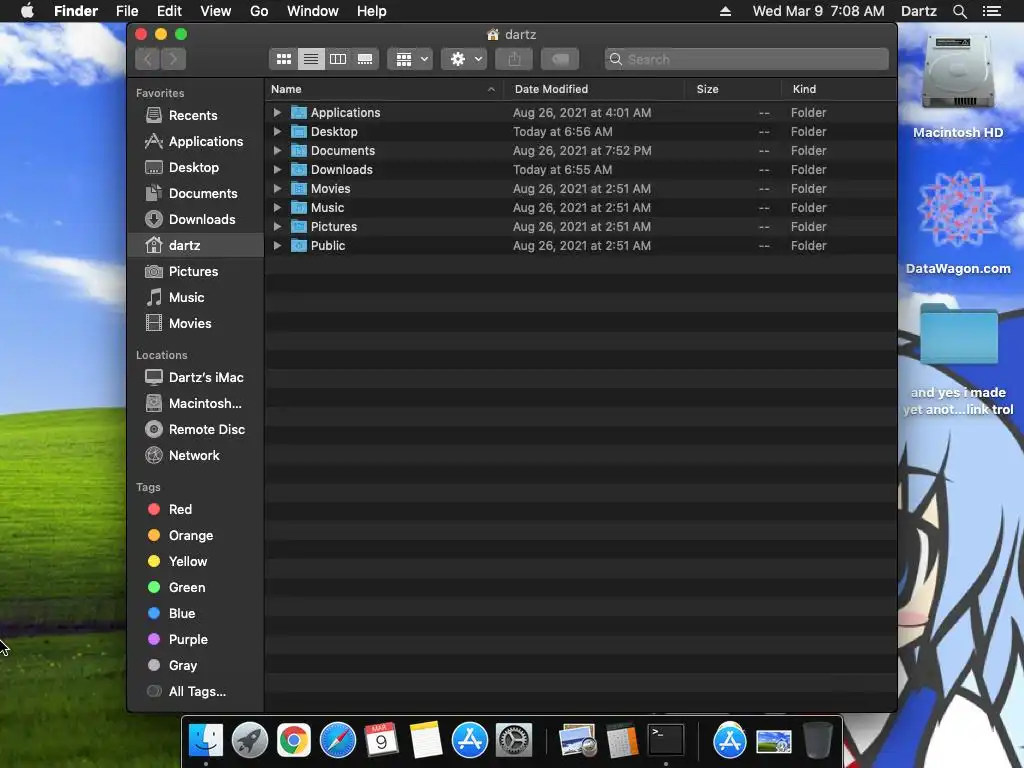This screenshot has width=1024, height=768.
Task: Click the Share toolbar button
Action: [514, 59]
